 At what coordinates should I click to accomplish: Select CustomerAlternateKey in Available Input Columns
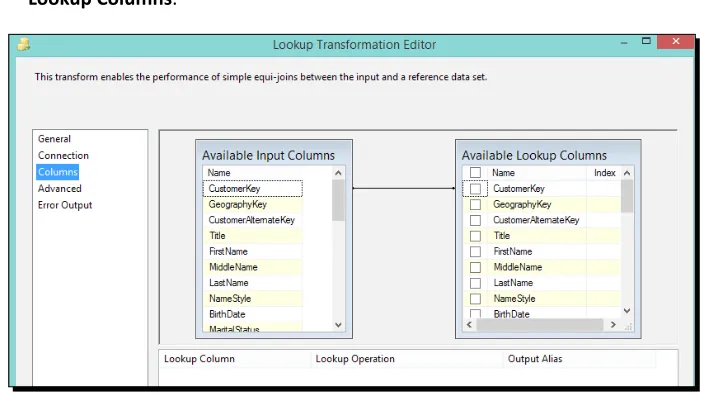pos(253,220)
